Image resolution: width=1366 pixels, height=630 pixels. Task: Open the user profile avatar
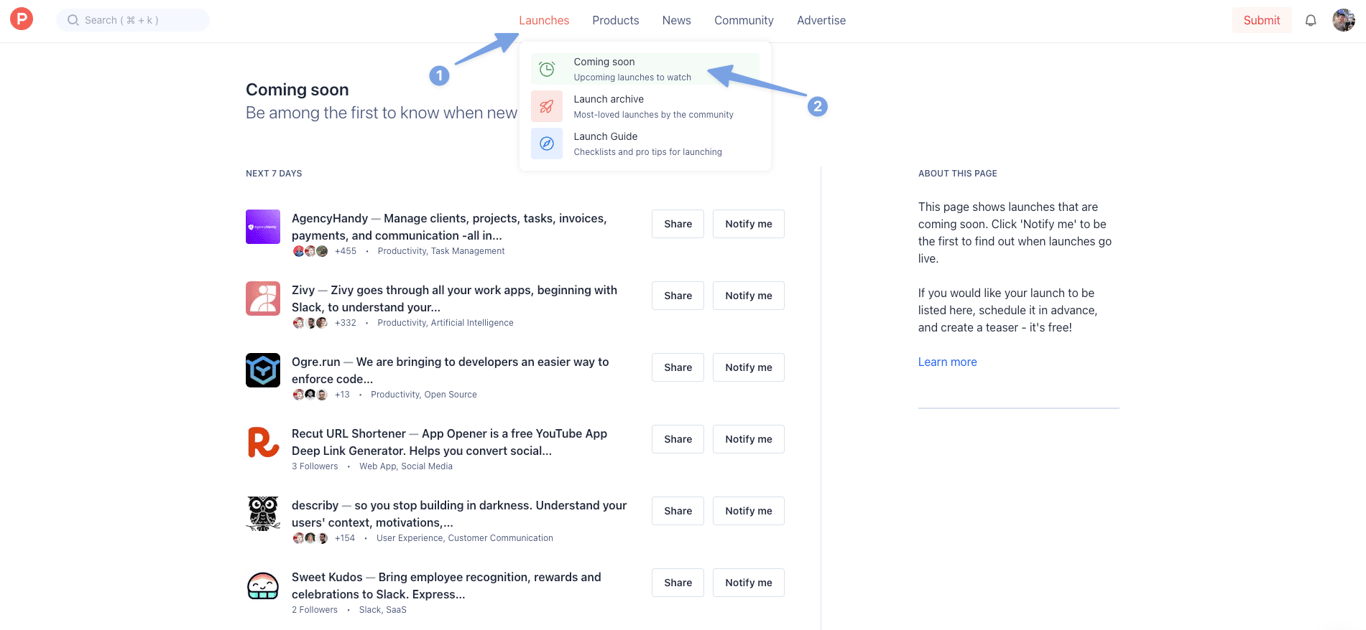1344,20
